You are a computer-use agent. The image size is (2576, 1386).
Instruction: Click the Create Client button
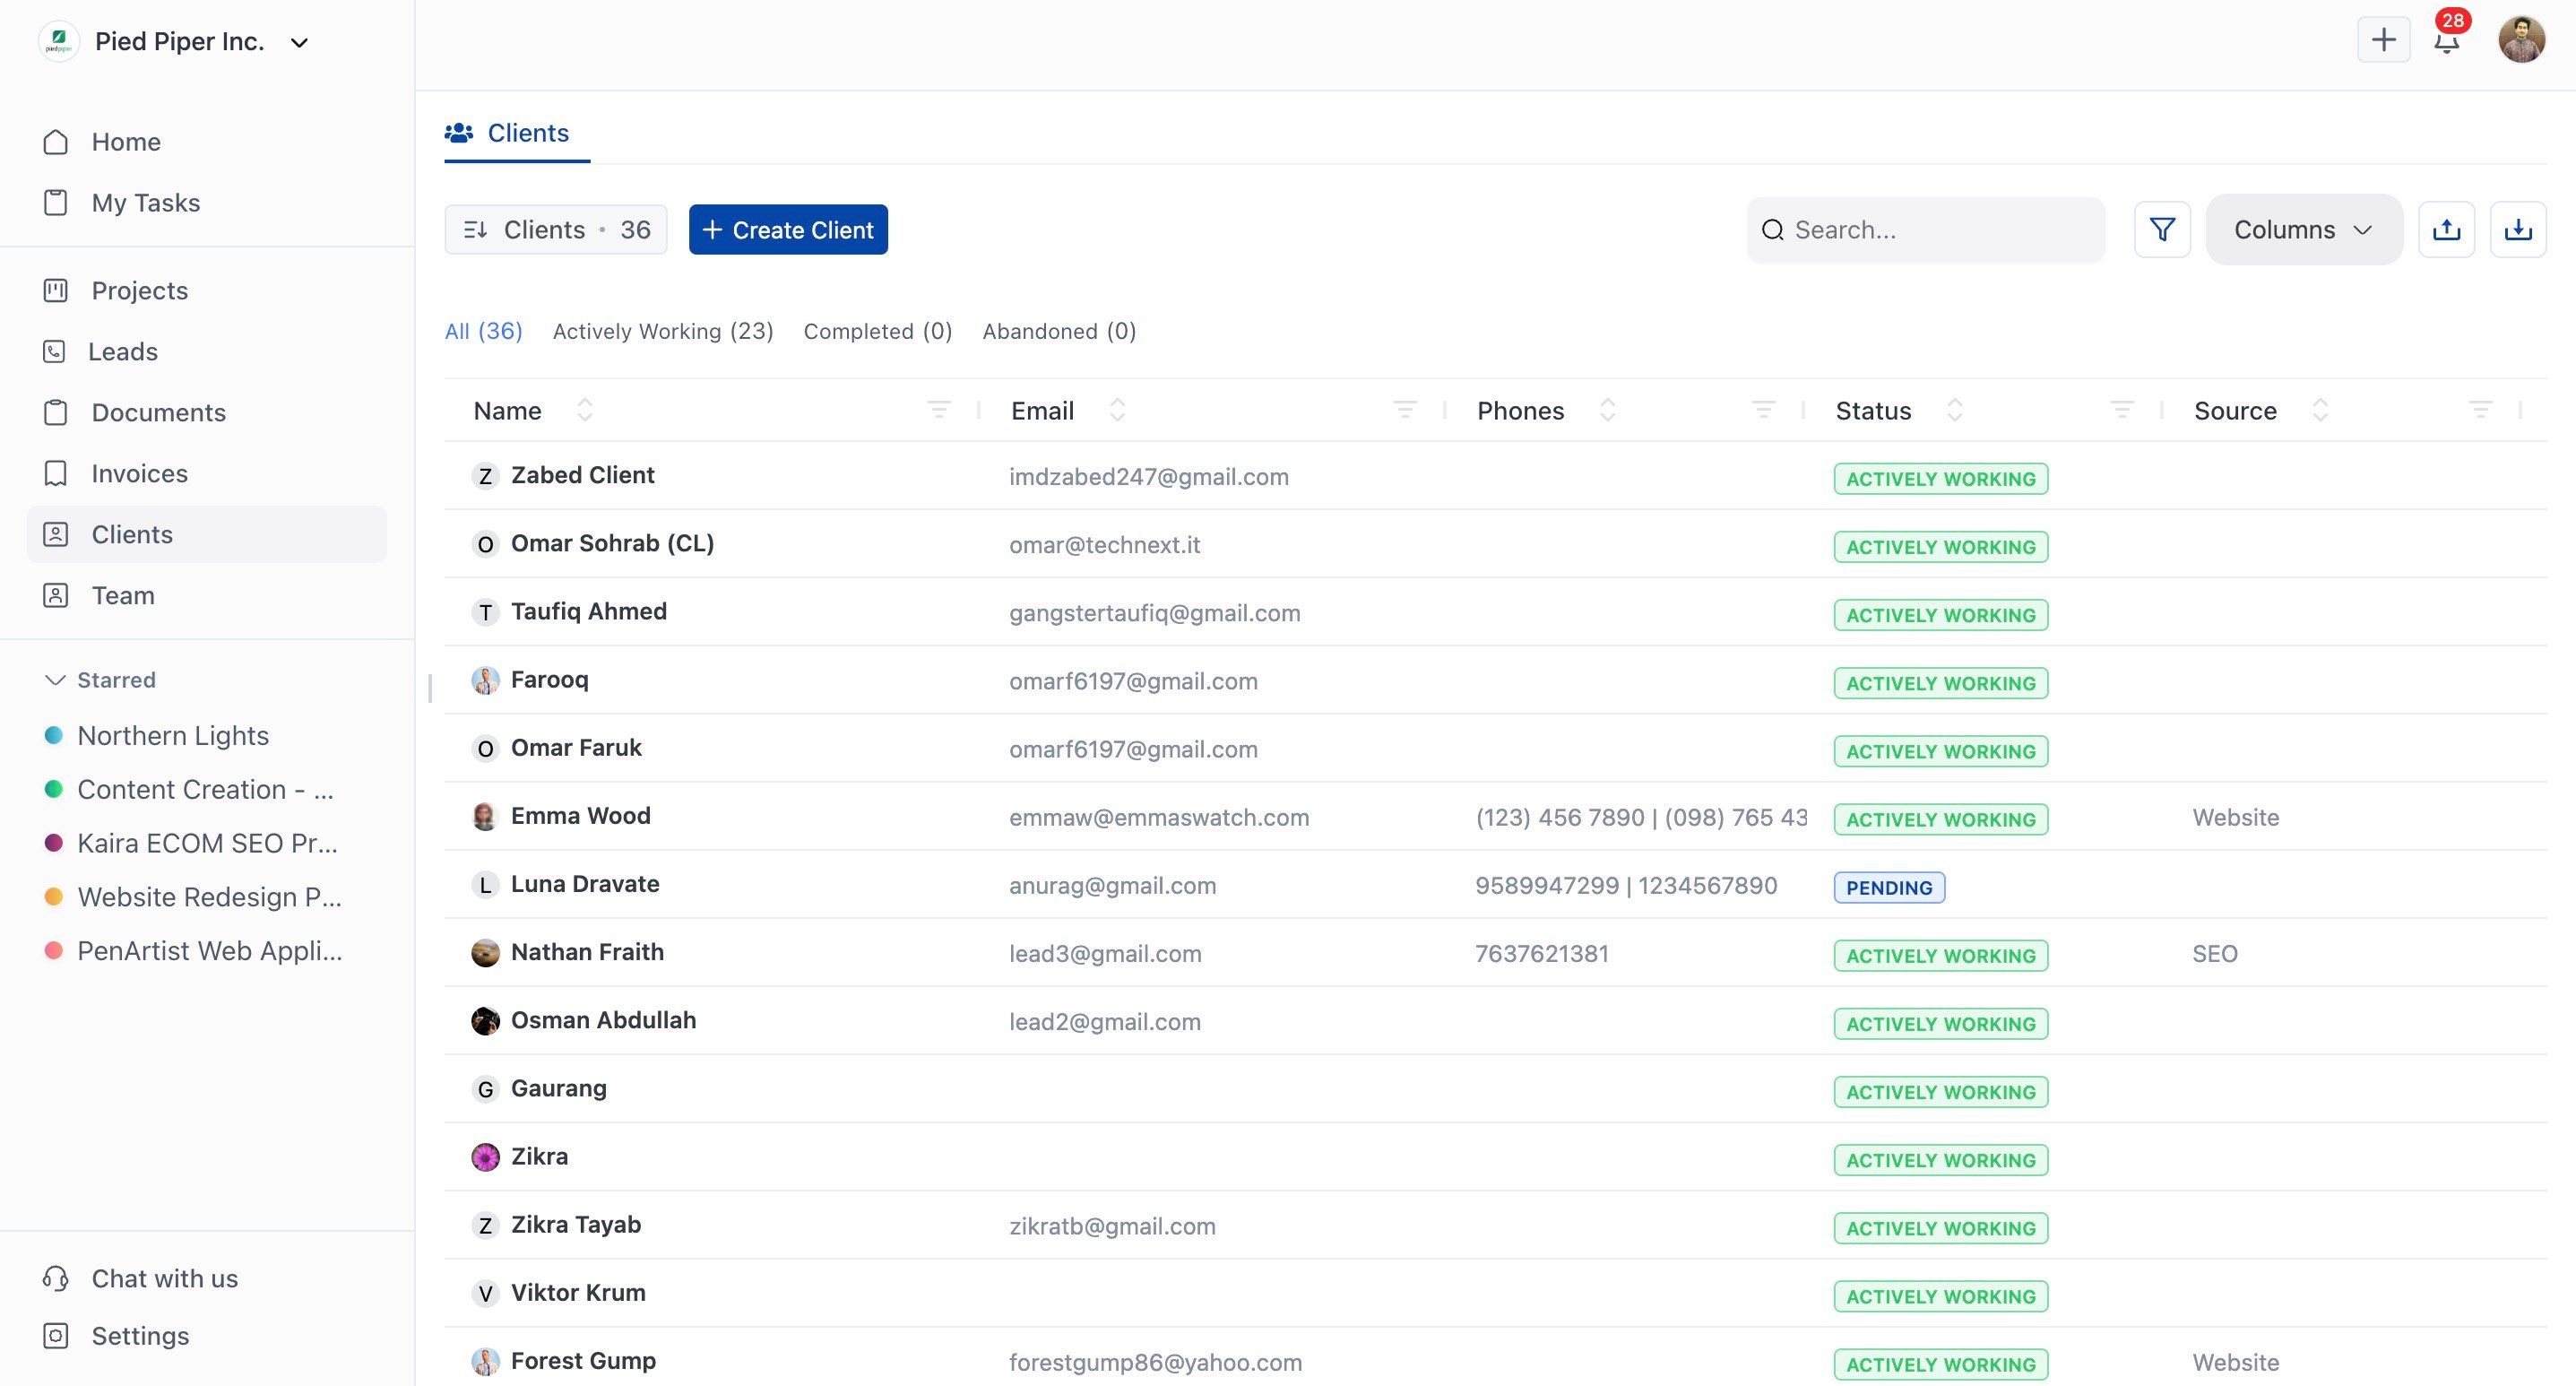pyautogui.click(x=788, y=230)
